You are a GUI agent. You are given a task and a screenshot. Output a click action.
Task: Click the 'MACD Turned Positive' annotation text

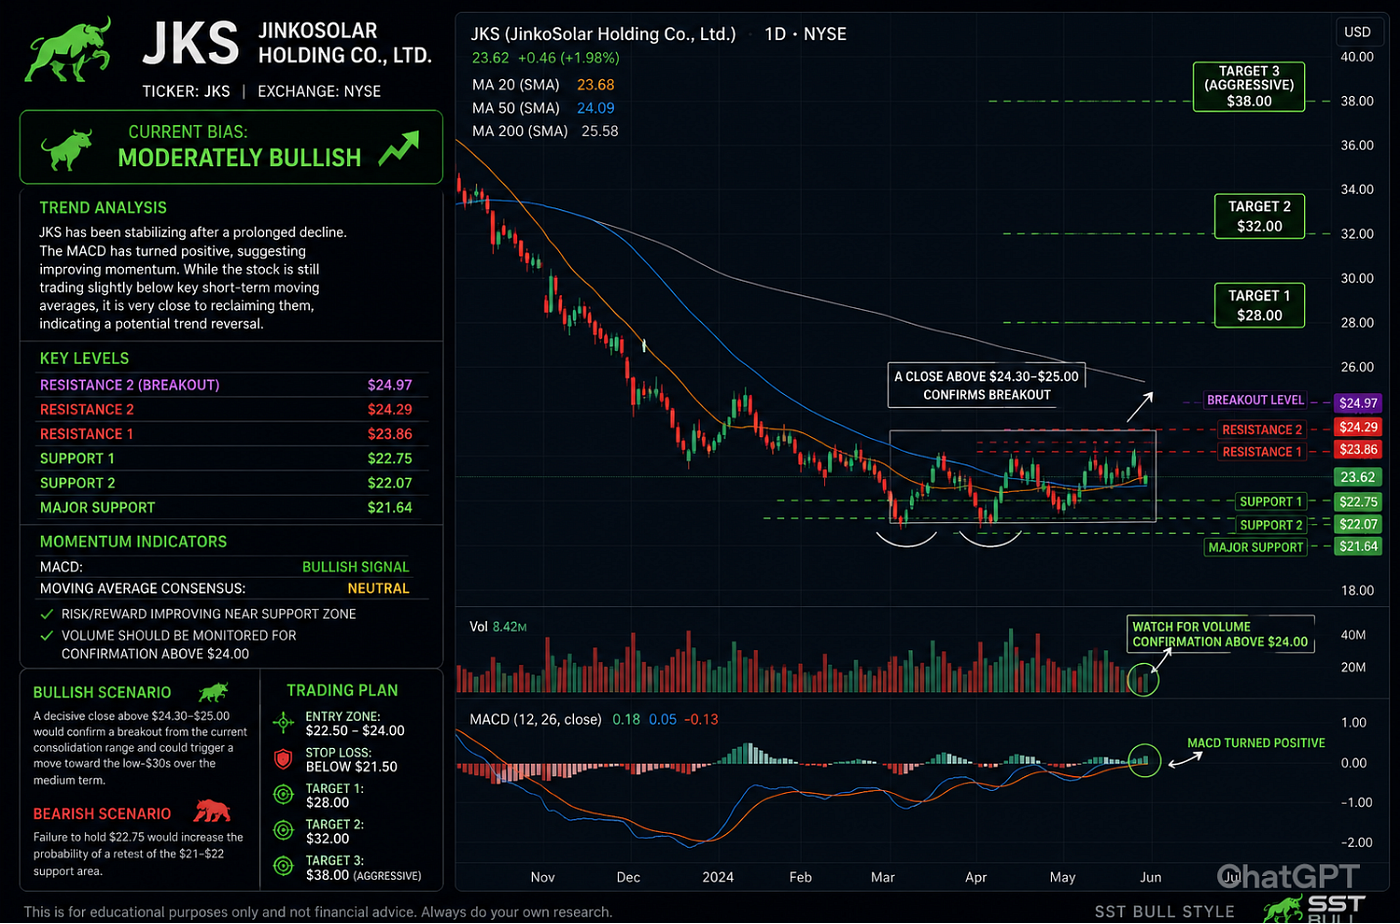[1256, 743]
